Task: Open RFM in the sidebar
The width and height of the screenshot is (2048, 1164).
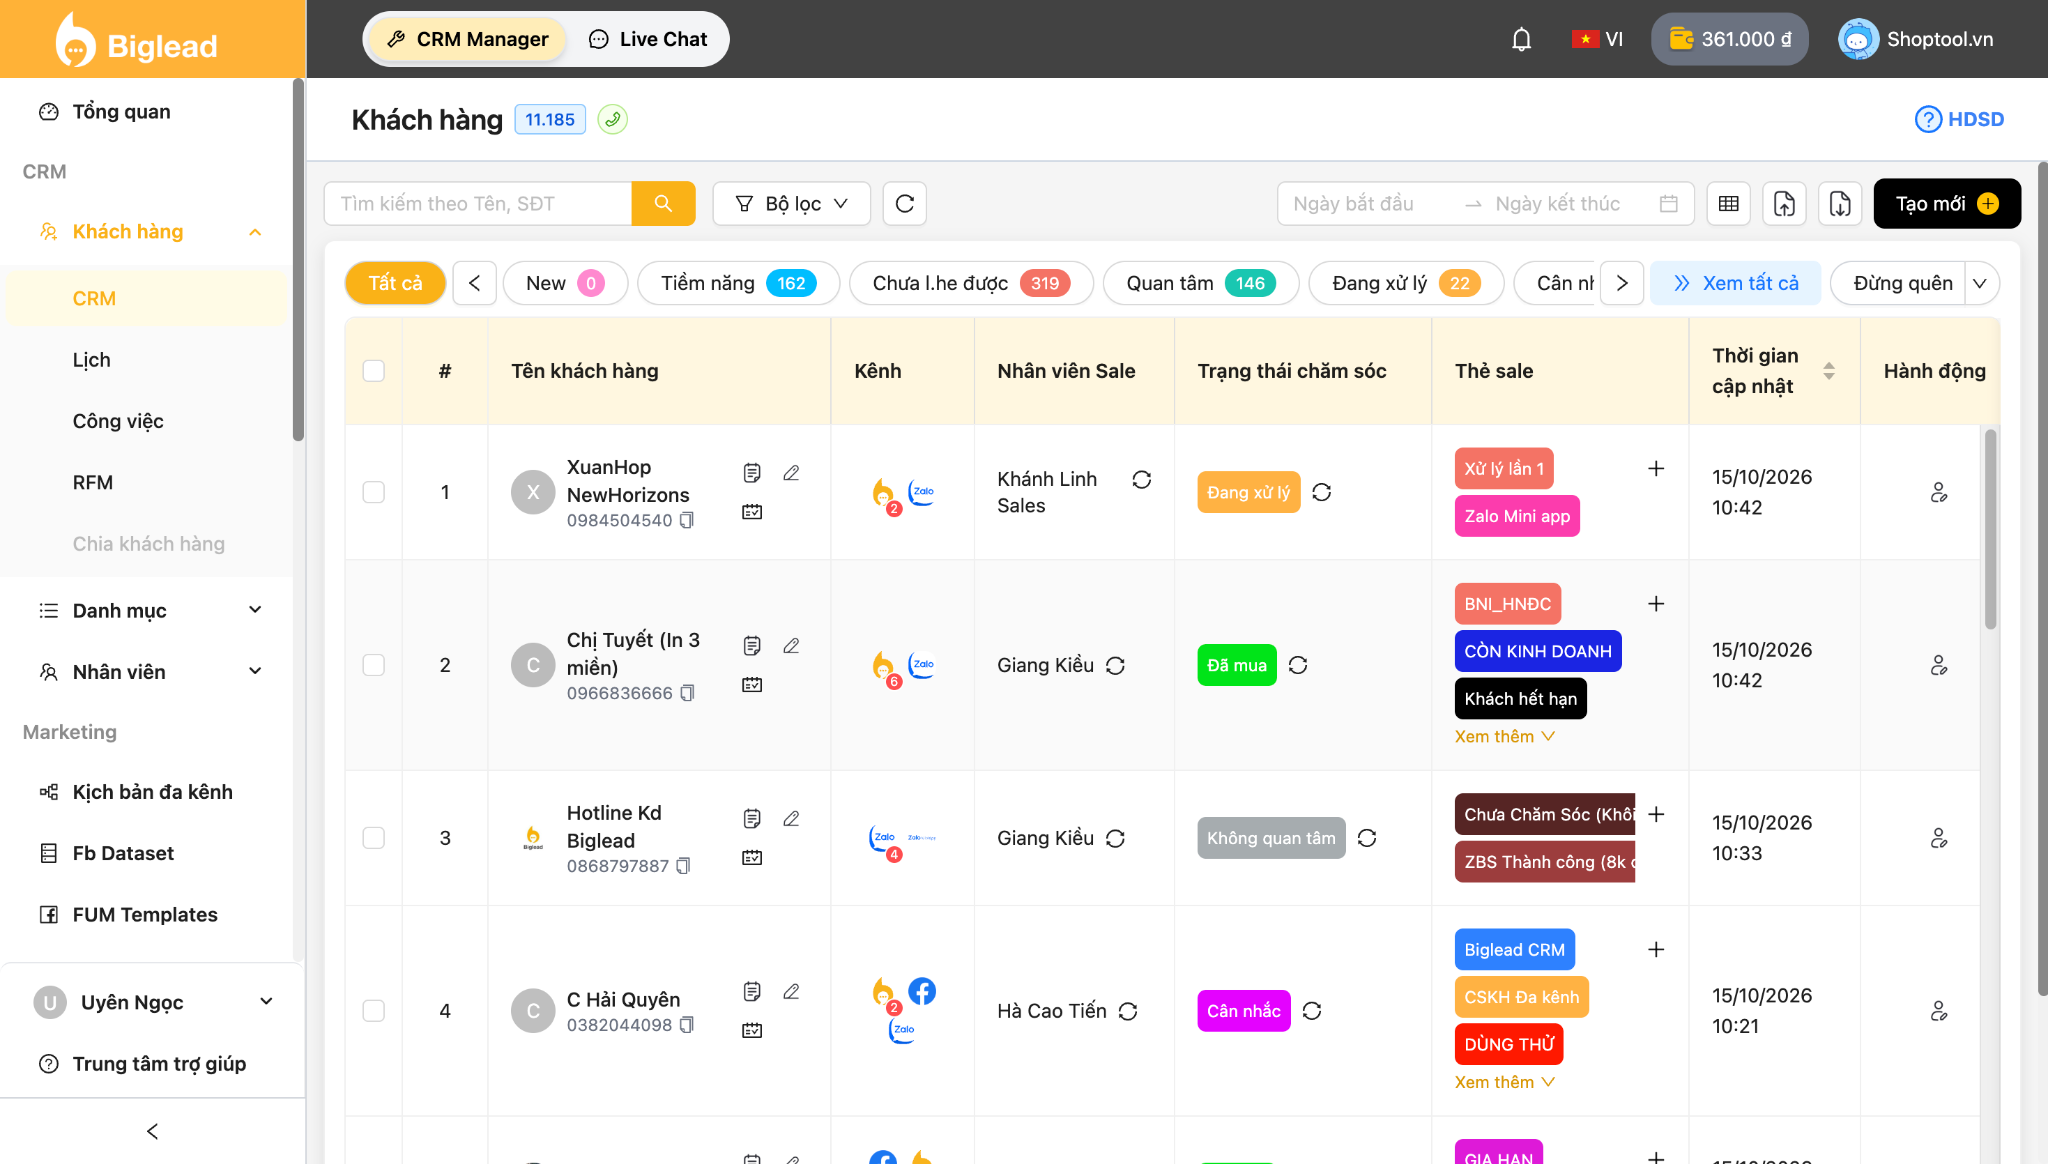Action: coord(93,482)
